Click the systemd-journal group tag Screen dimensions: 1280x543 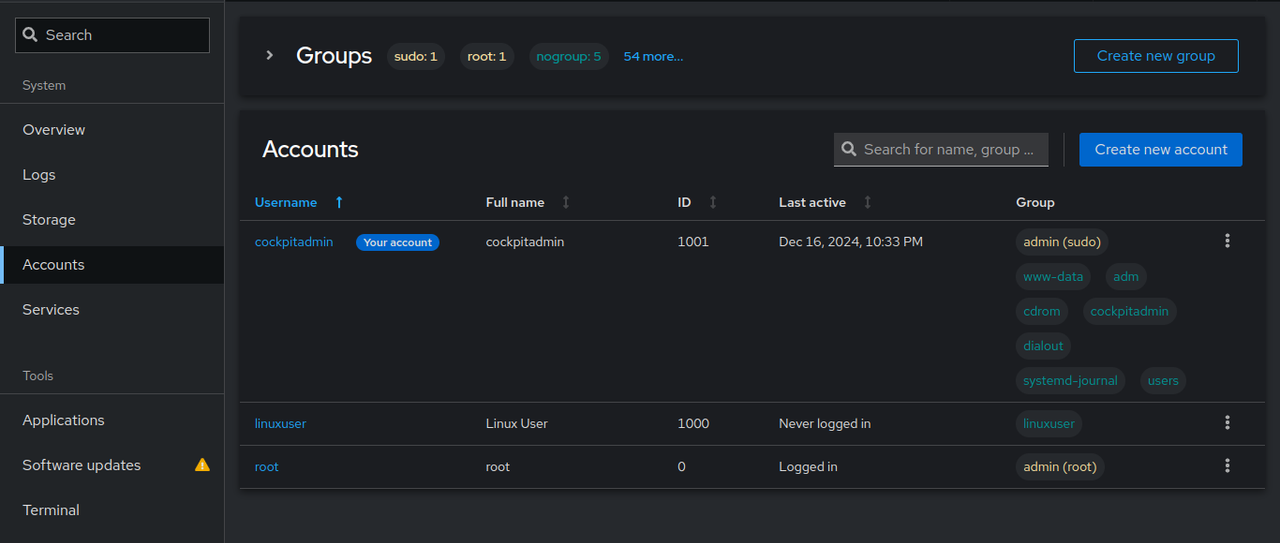coord(1070,381)
